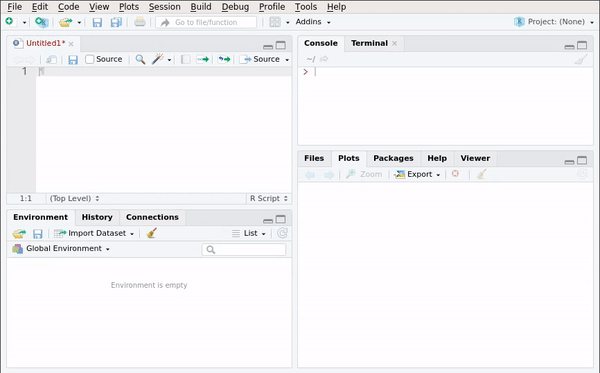Open the Export plot dropdown
The width and height of the screenshot is (600, 373).
point(417,174)
